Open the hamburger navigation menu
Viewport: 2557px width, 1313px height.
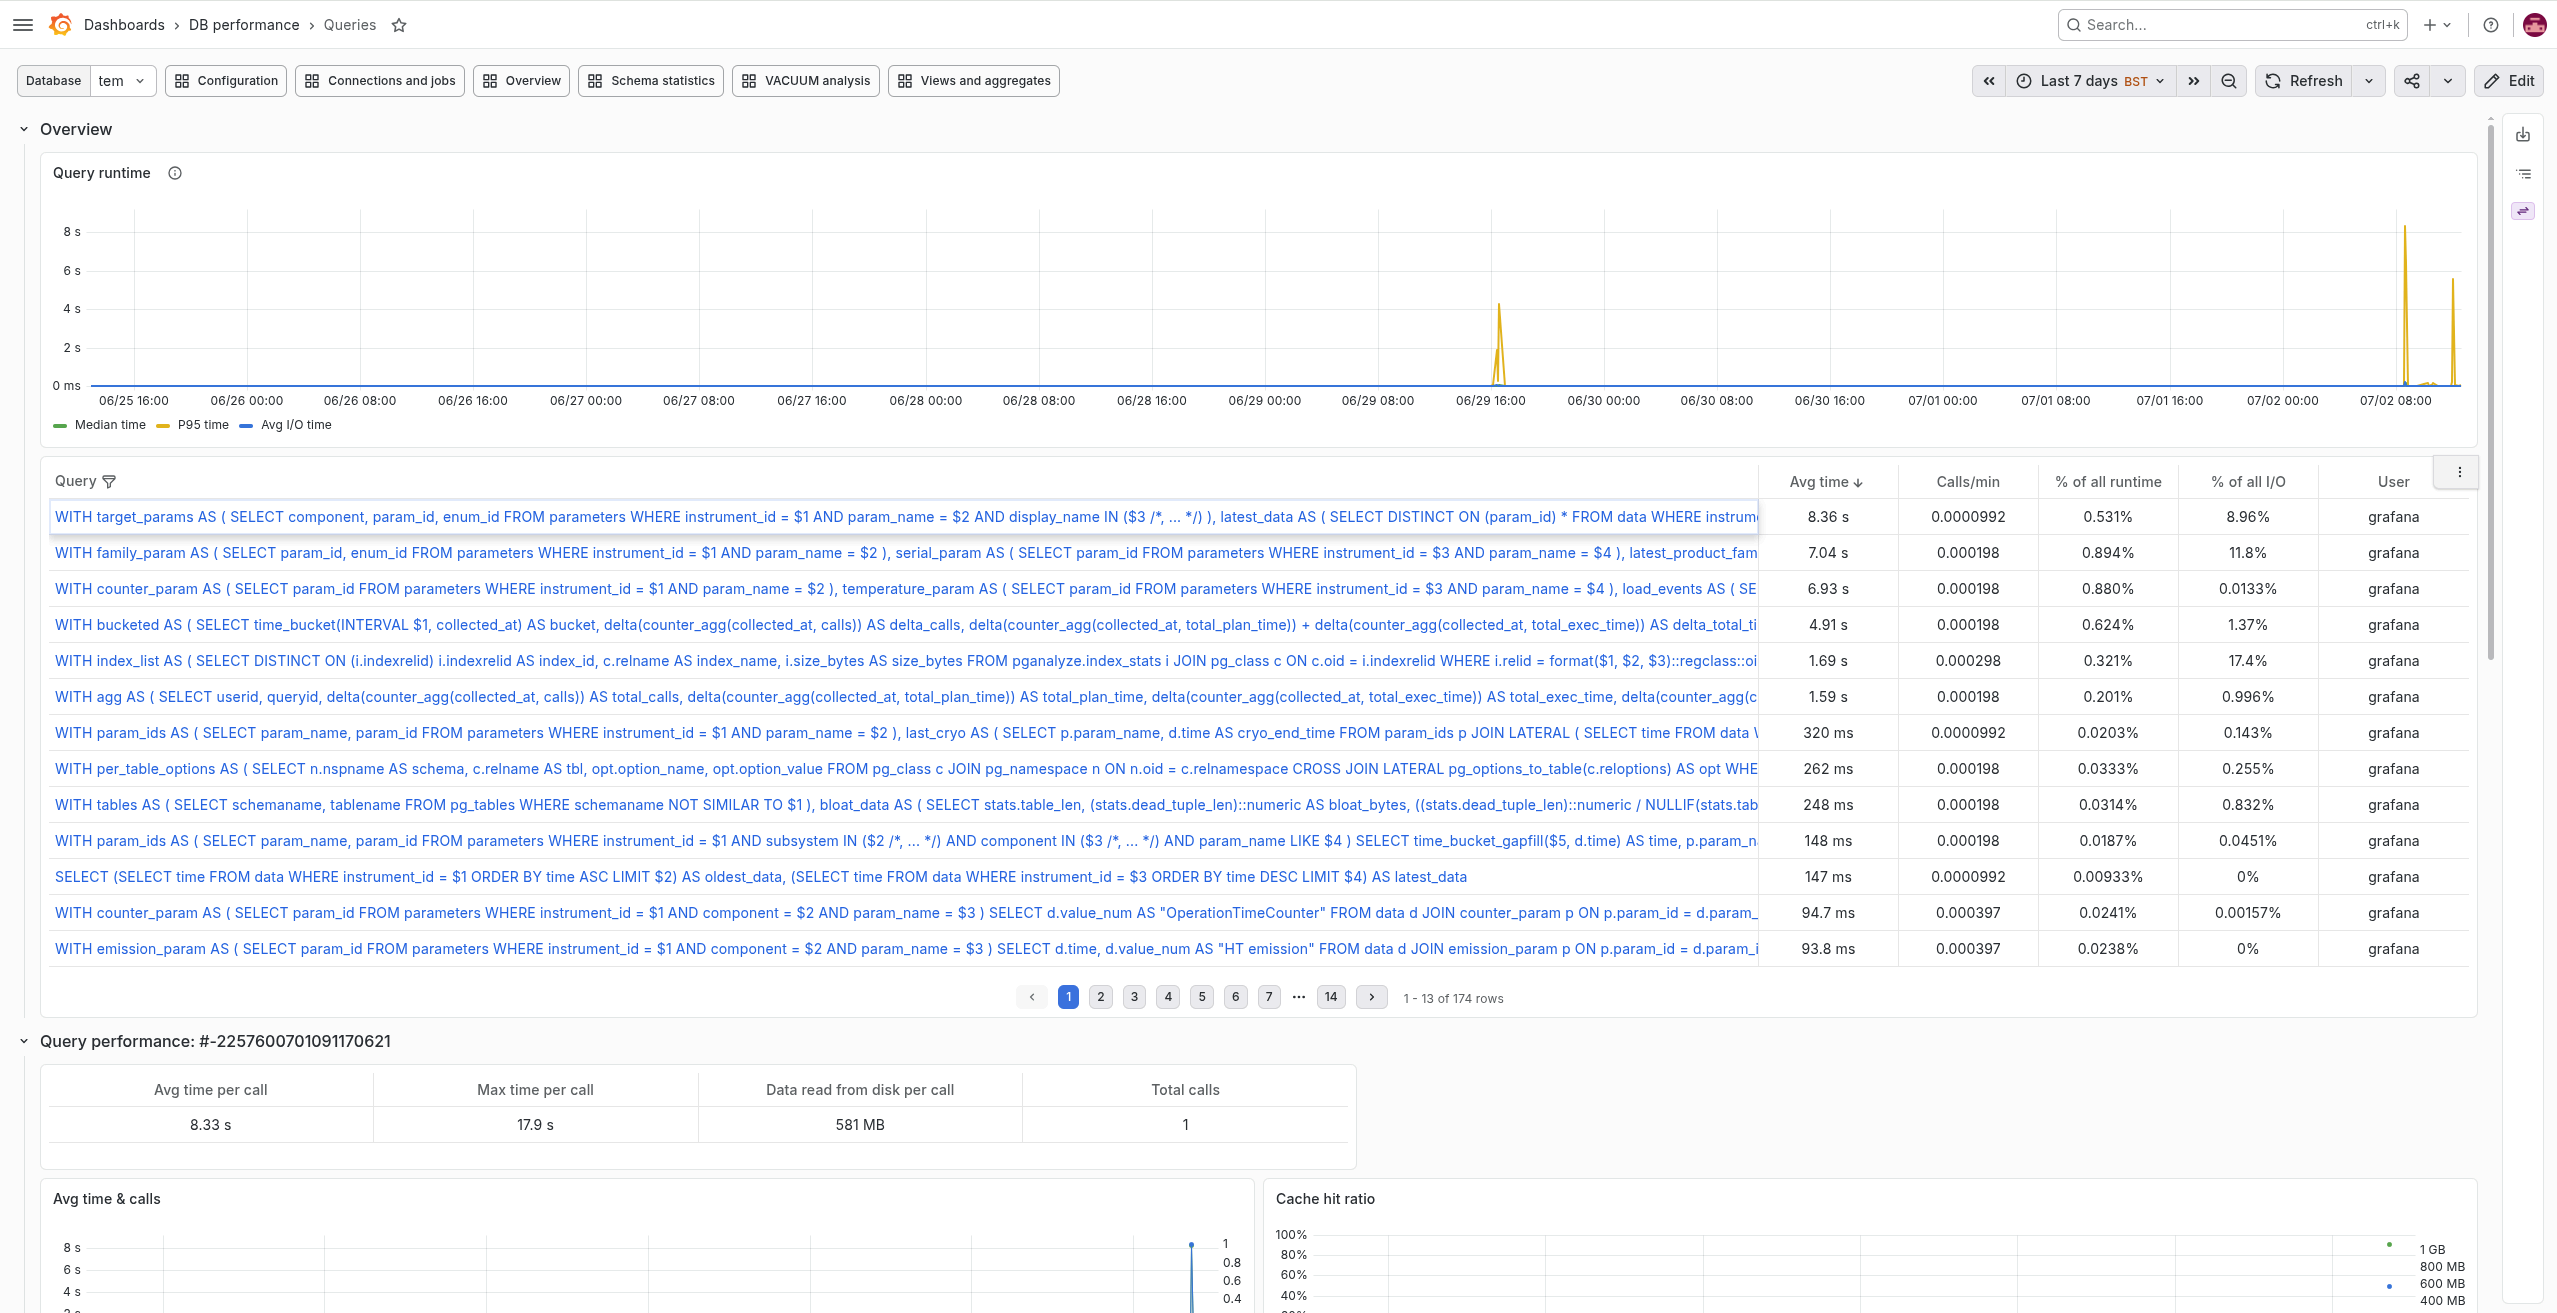click(x=23, y=25)
